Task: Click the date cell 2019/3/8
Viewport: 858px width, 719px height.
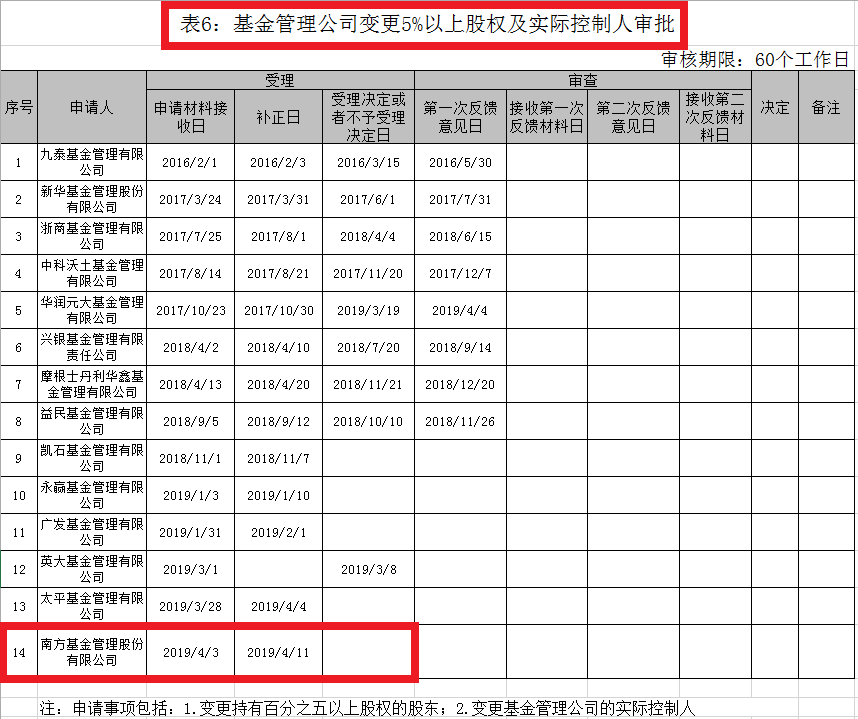Action: 368,569
